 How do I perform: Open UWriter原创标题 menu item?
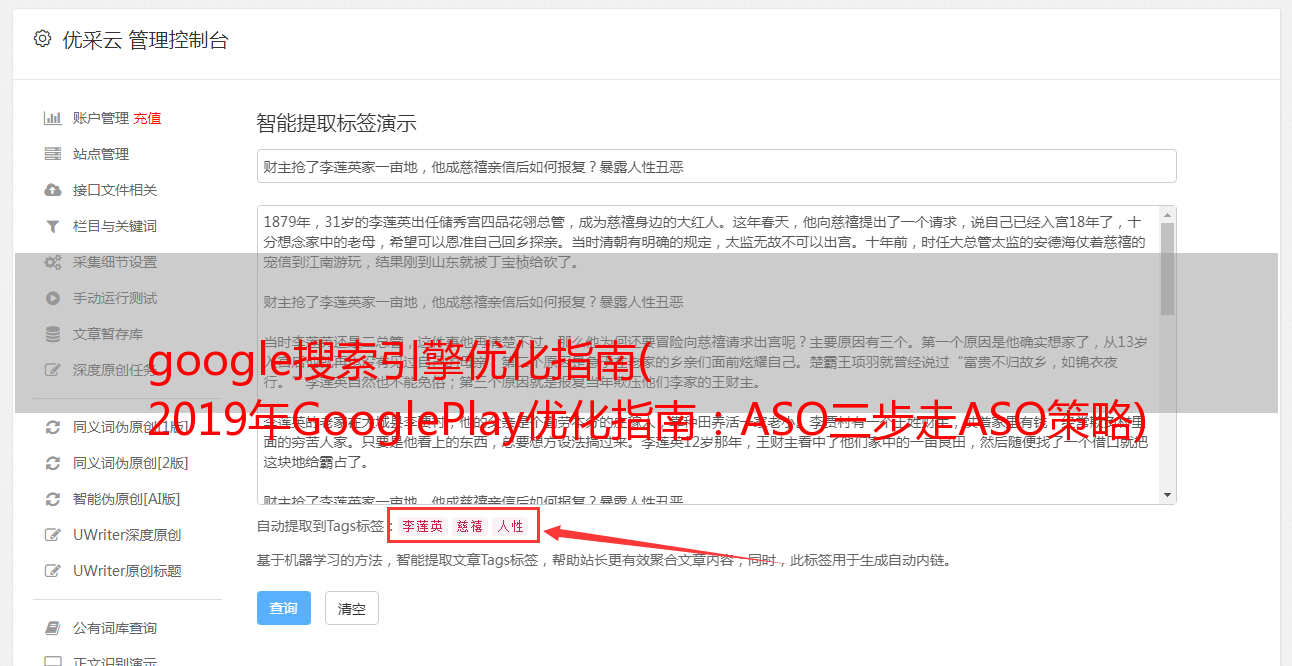coord(127,571)
